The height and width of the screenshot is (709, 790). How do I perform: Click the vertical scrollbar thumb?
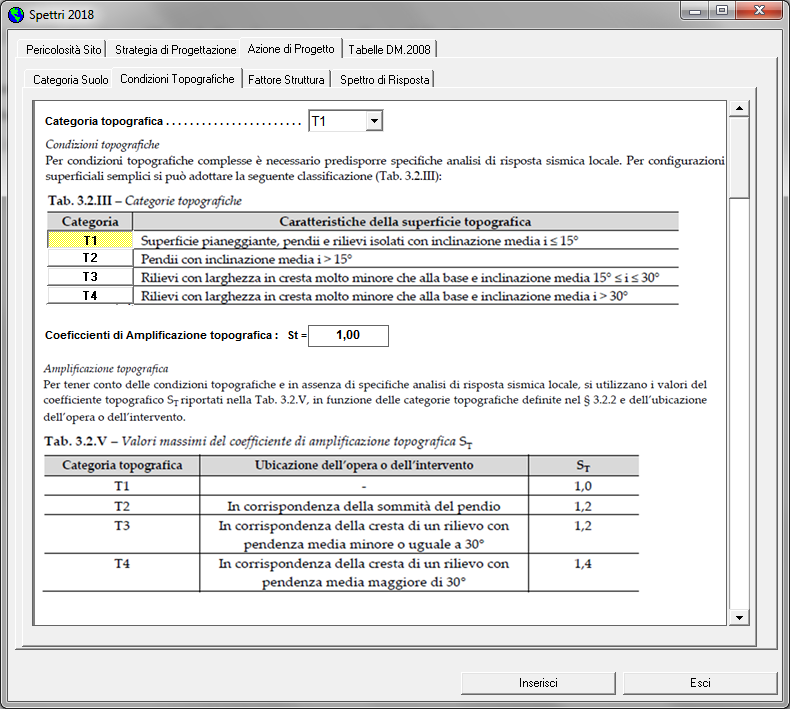pos(739,158)
